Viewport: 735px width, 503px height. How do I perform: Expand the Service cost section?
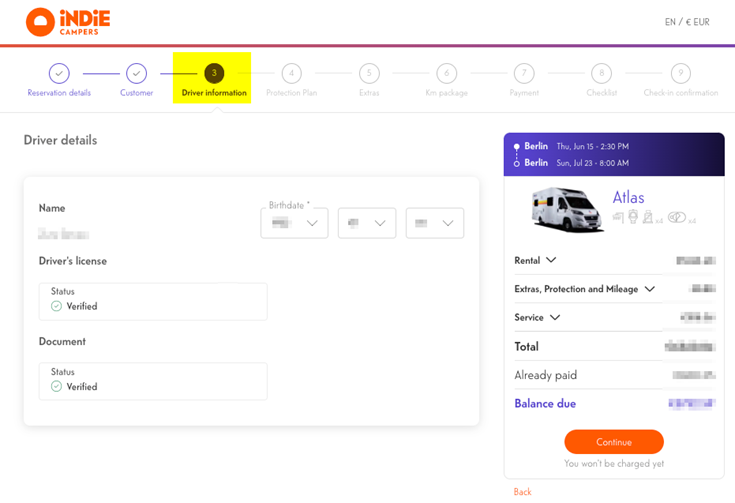(x=537, y=318)
